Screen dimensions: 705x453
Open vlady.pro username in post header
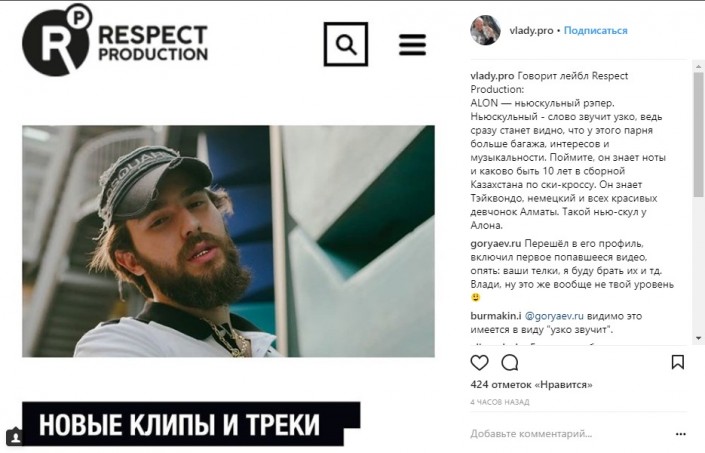pos(531,31)
